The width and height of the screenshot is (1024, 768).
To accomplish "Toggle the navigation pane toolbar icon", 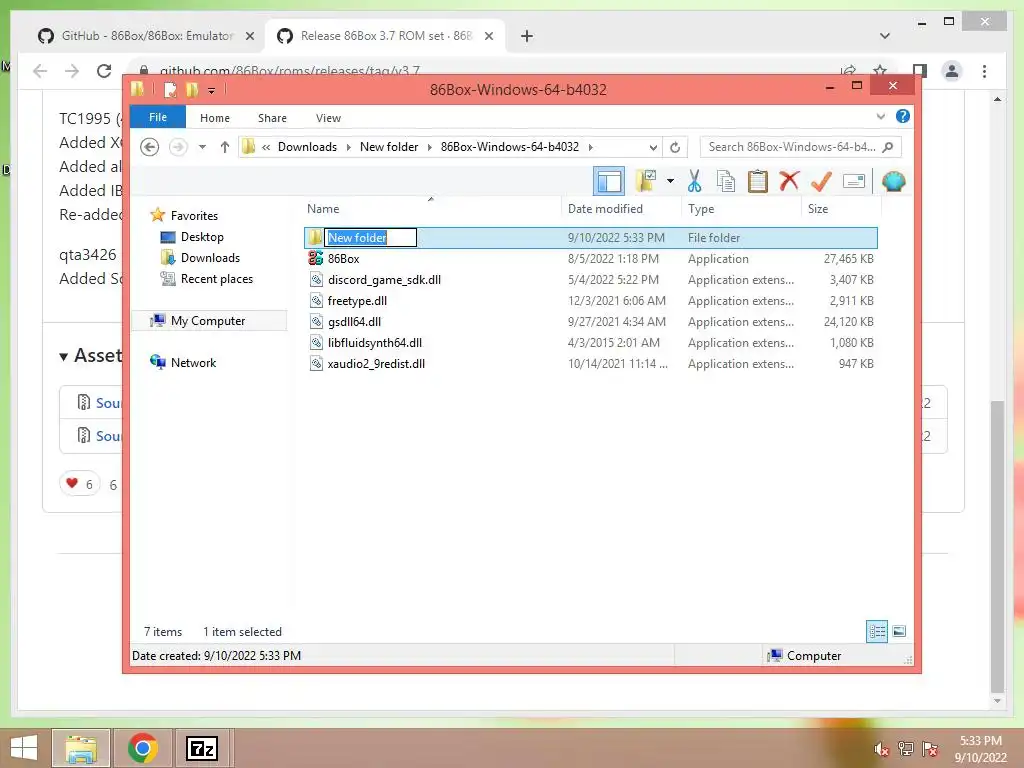I will tap(609, 181).
